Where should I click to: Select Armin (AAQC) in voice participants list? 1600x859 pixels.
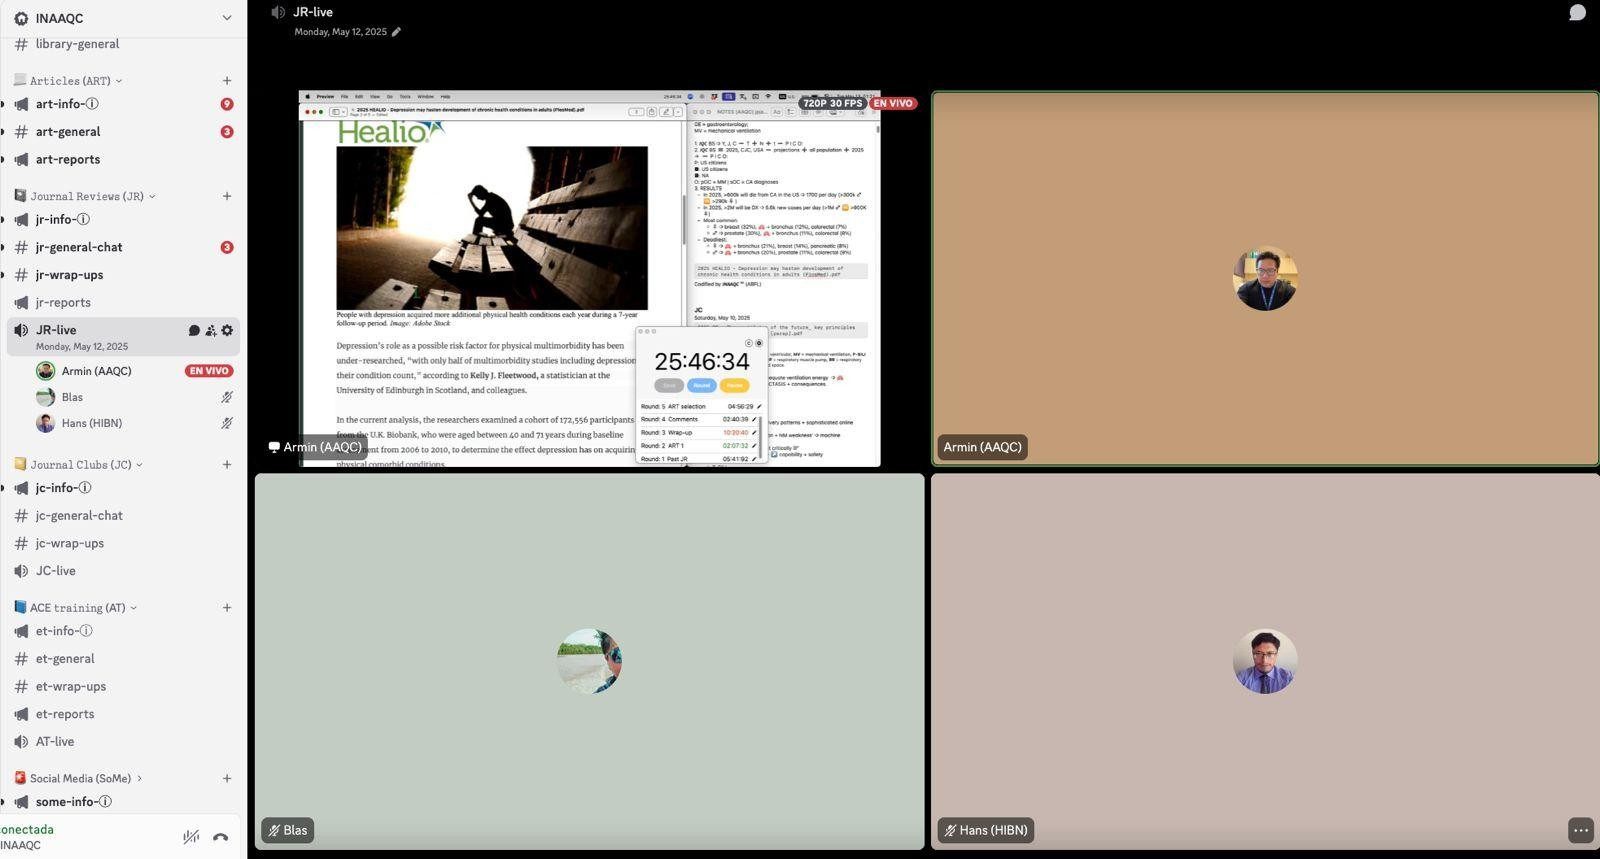(96, 371)
